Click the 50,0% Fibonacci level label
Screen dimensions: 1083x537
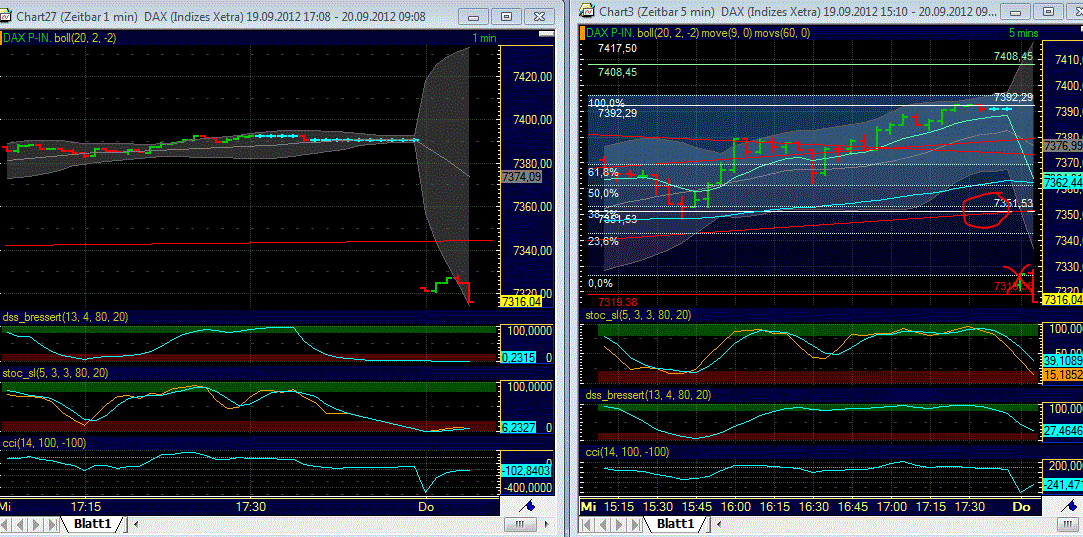(x=603, y=194)
